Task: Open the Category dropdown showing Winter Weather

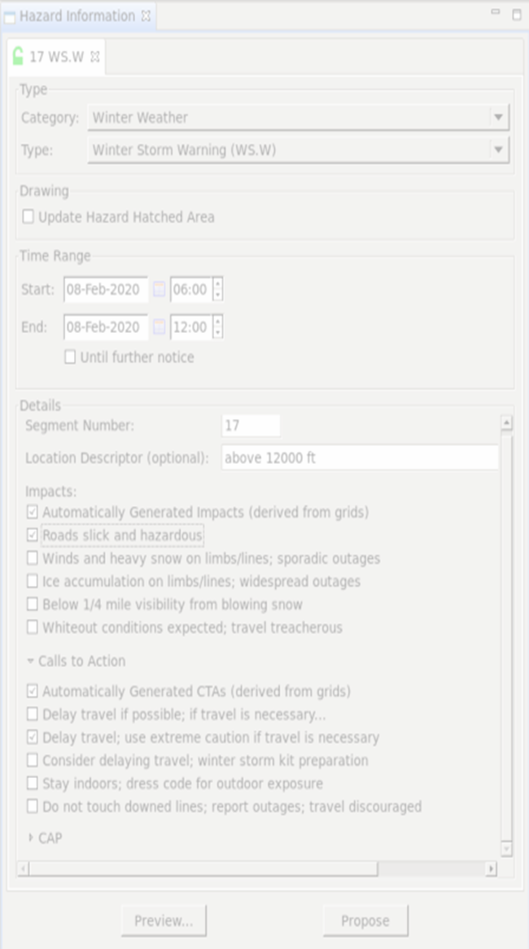Action: click(298, 117)
